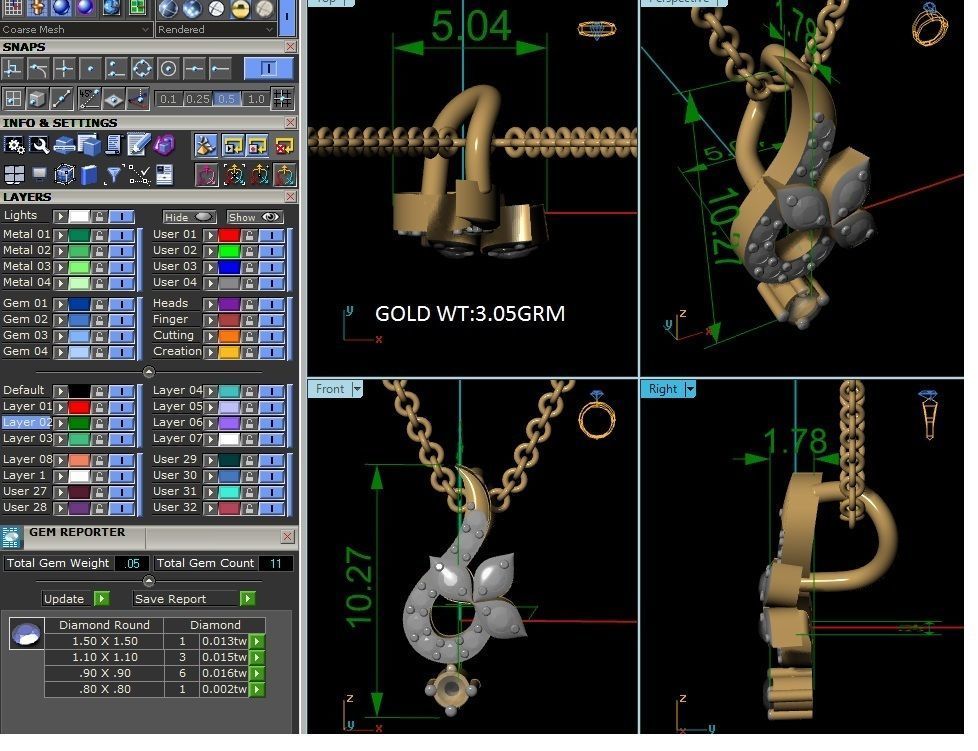This screenshot has height=751, width=978.
Task: Open the Coarse Mesh dropdown
Action: pyautogui.click(x=75, y=29)
